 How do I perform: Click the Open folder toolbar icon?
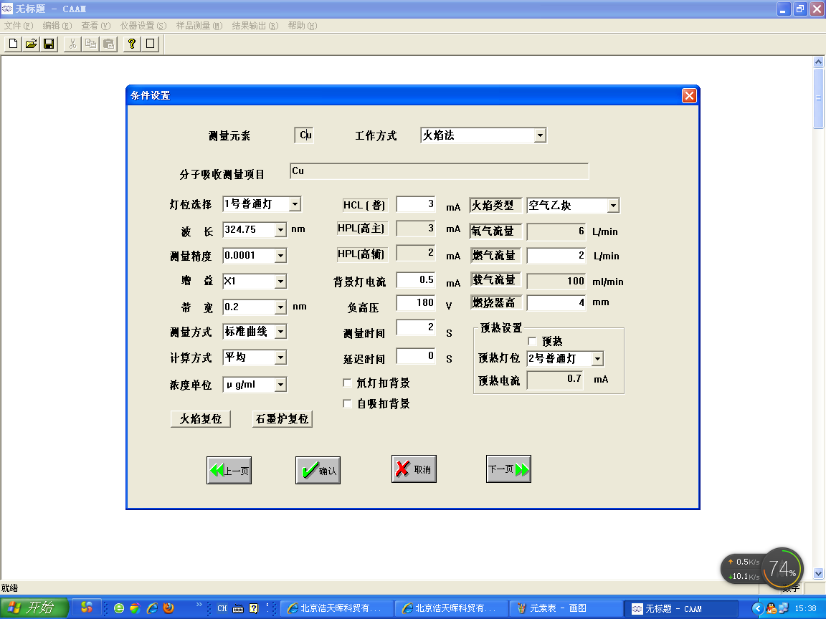[x=31, y=44]
